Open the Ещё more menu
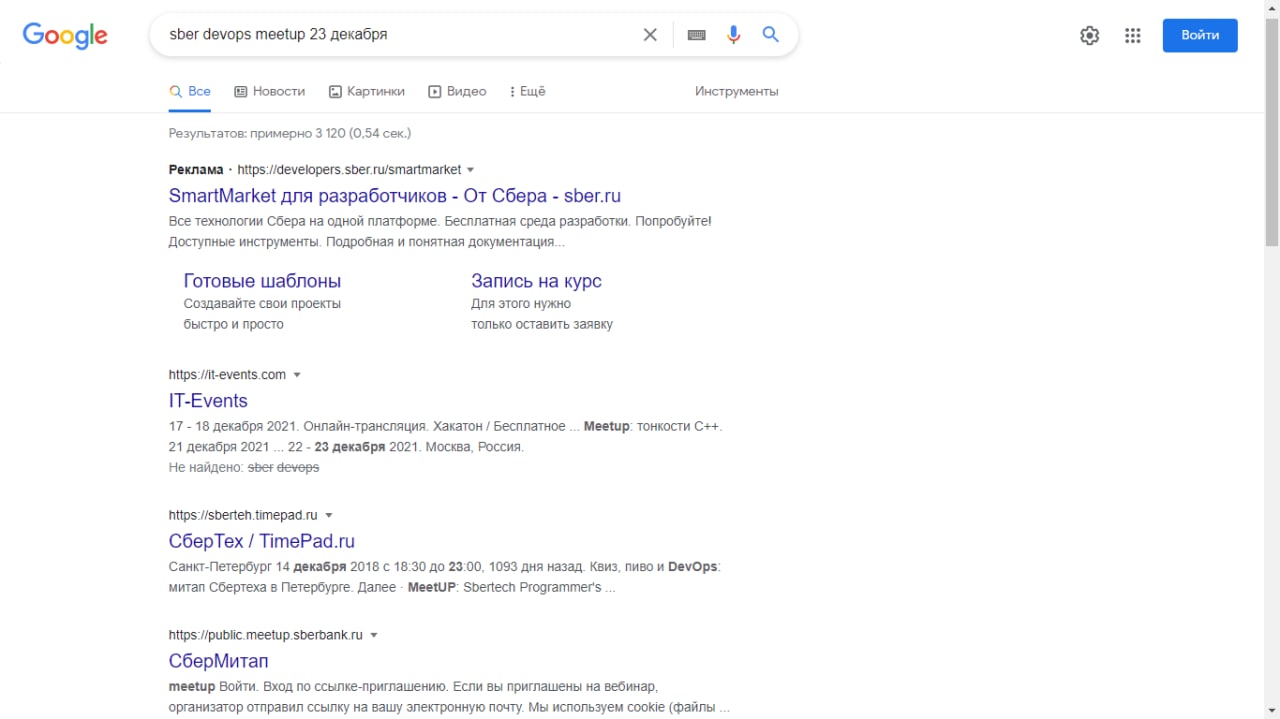The width and height of the screenshot is (1280, 719). (527, 91)
